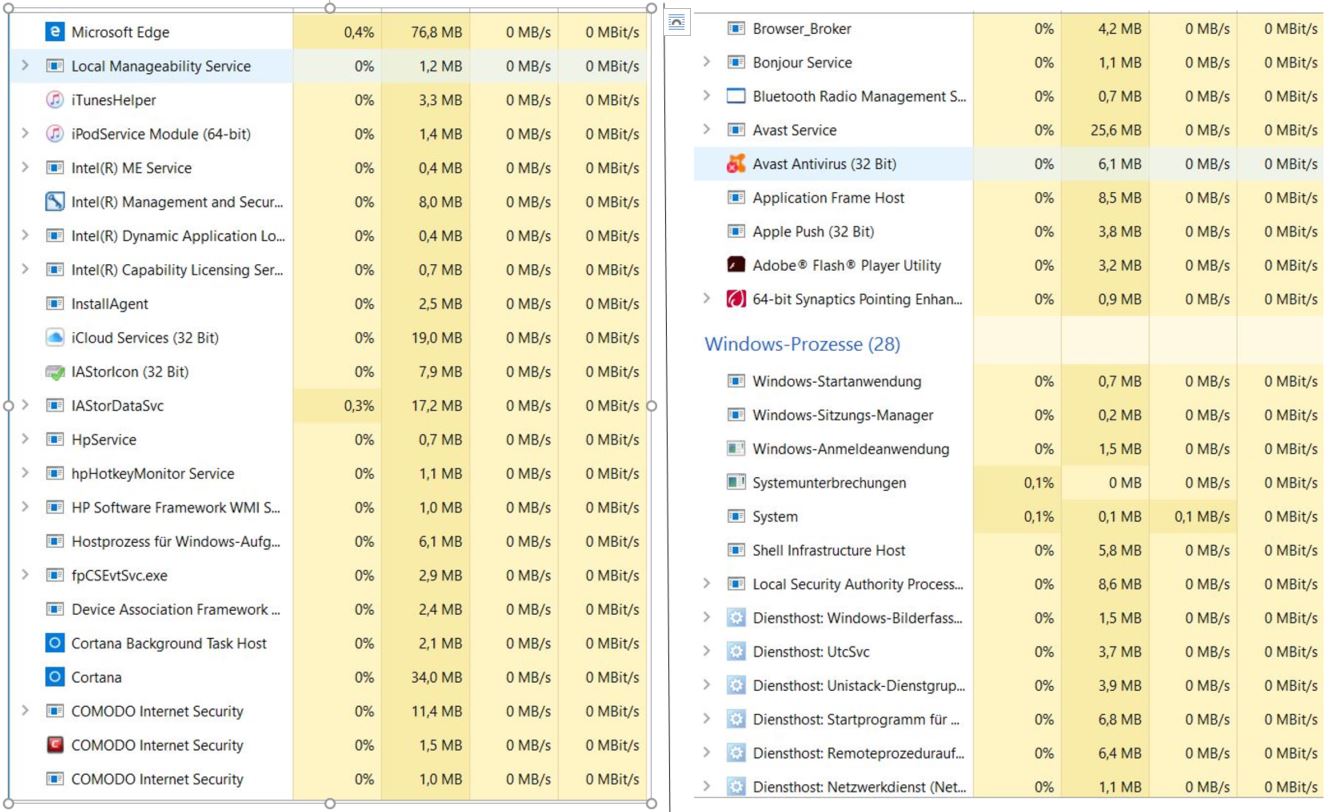Select Diensthost: Unistack-Dienstgruppe name
Viewport: 1331px width, 812px height.
point(859,686)
